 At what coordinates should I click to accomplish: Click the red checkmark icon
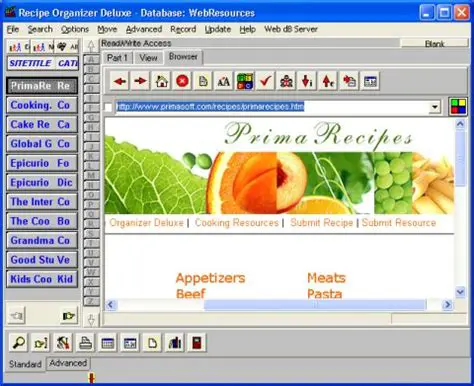[266, 81]
